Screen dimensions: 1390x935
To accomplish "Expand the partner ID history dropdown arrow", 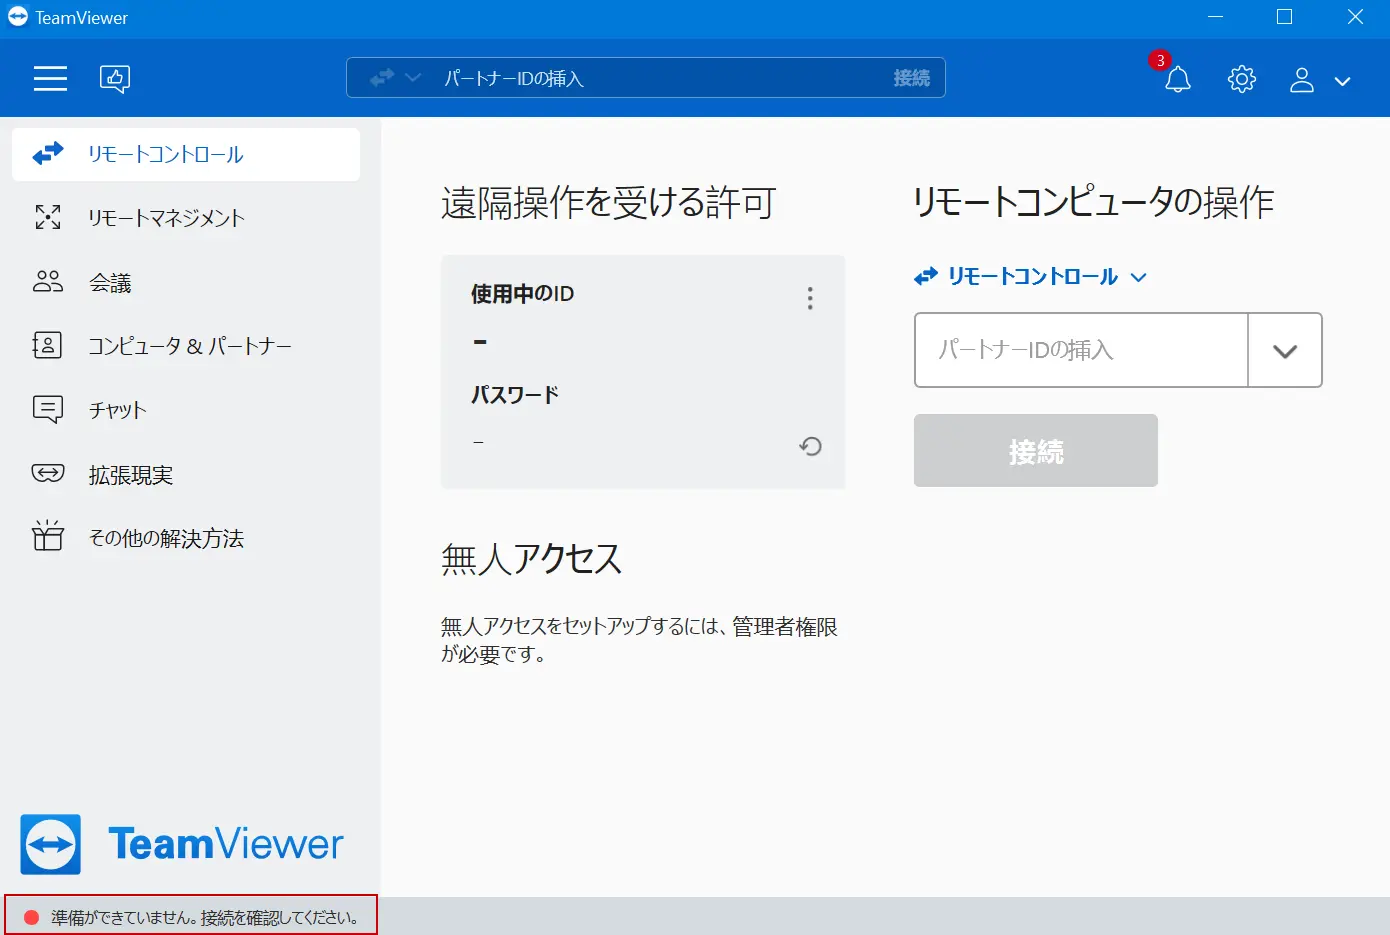I will pos(1285,350).
